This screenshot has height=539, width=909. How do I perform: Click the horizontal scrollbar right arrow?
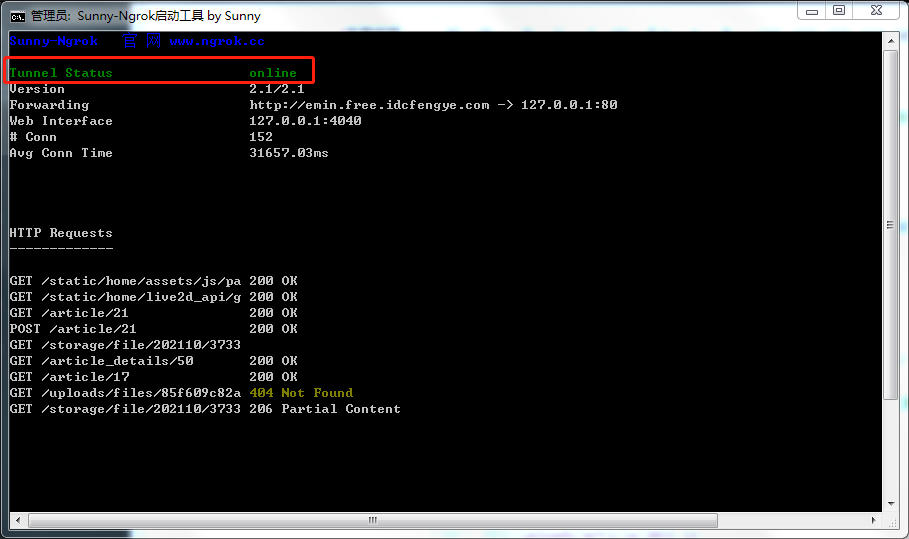coord(874,520)
